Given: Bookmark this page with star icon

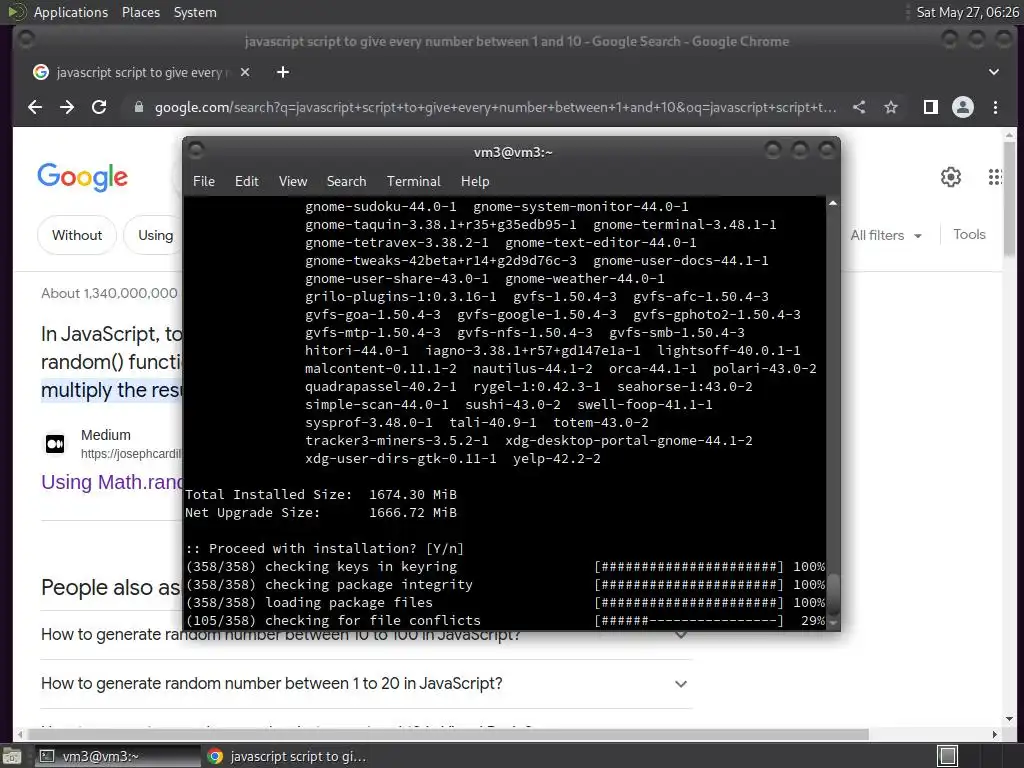Looking at the screenshot, I should coord(891,107).
